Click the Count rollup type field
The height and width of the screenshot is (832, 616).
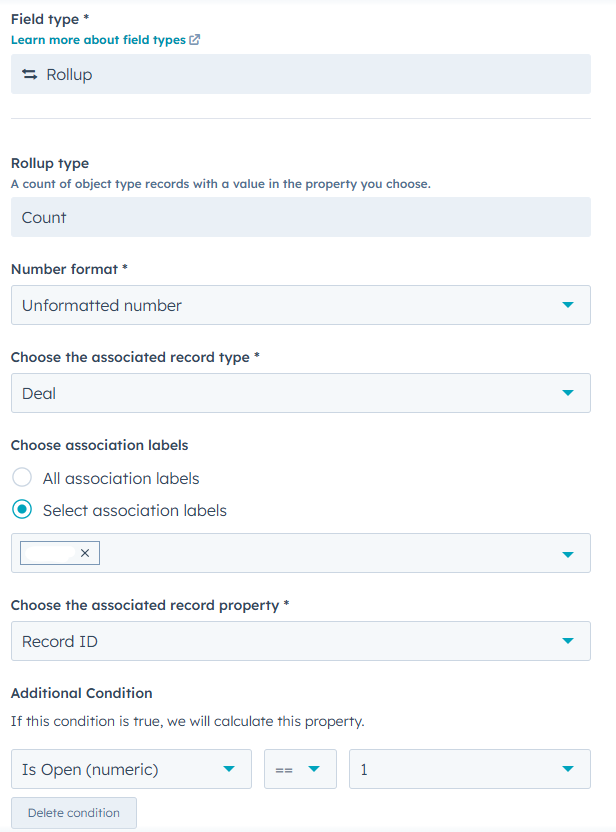click(300, 217)
